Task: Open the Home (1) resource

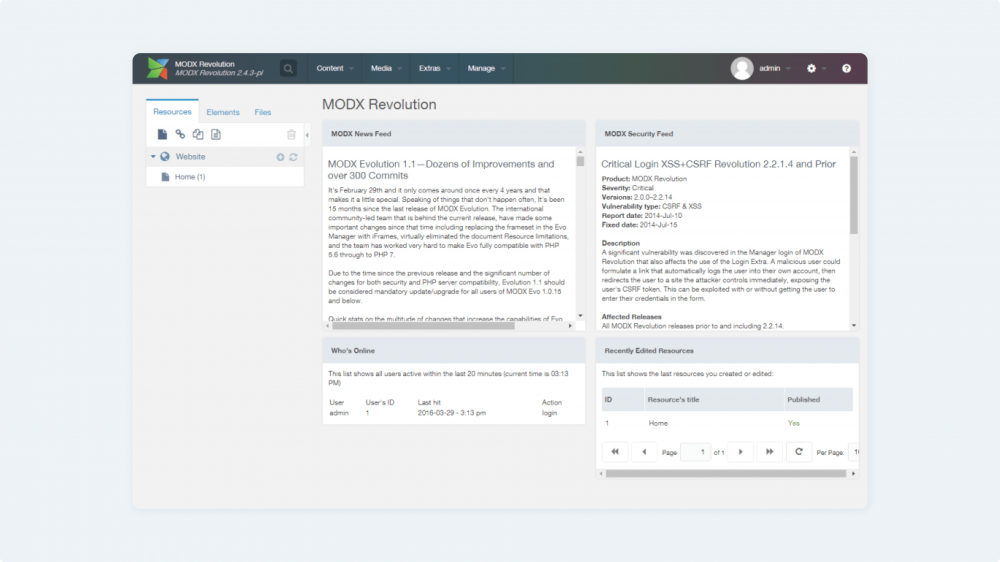Action: click(x=190, y=177)
